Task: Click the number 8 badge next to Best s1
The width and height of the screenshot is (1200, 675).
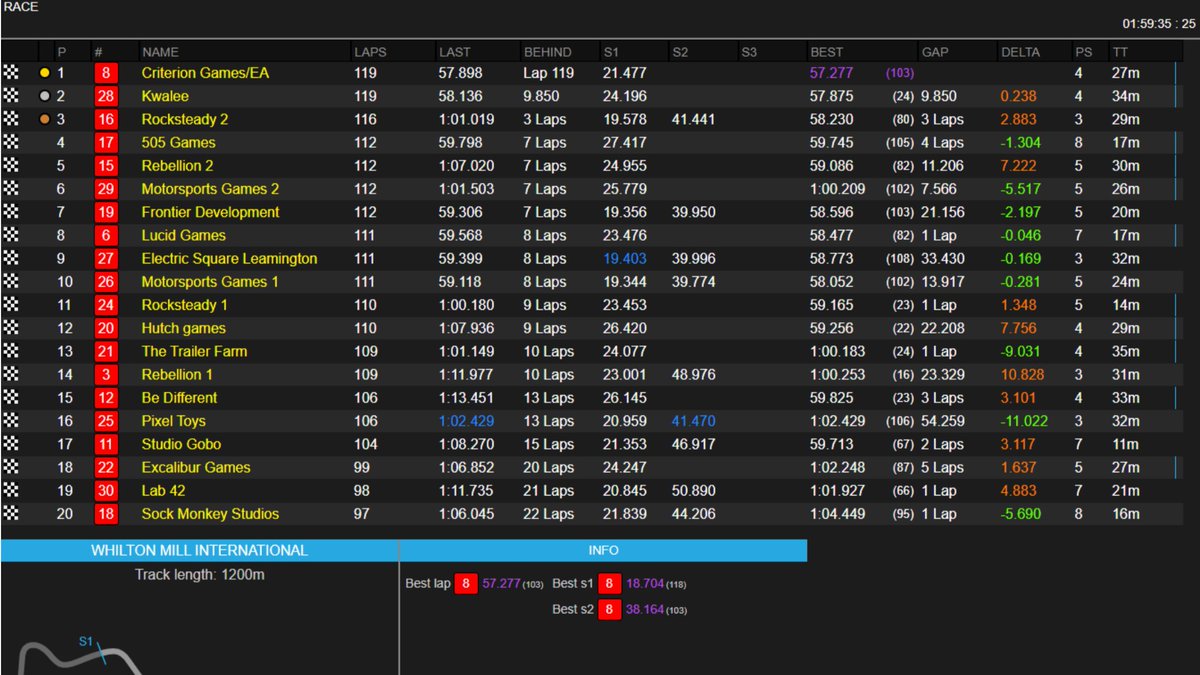Action: 610,583
